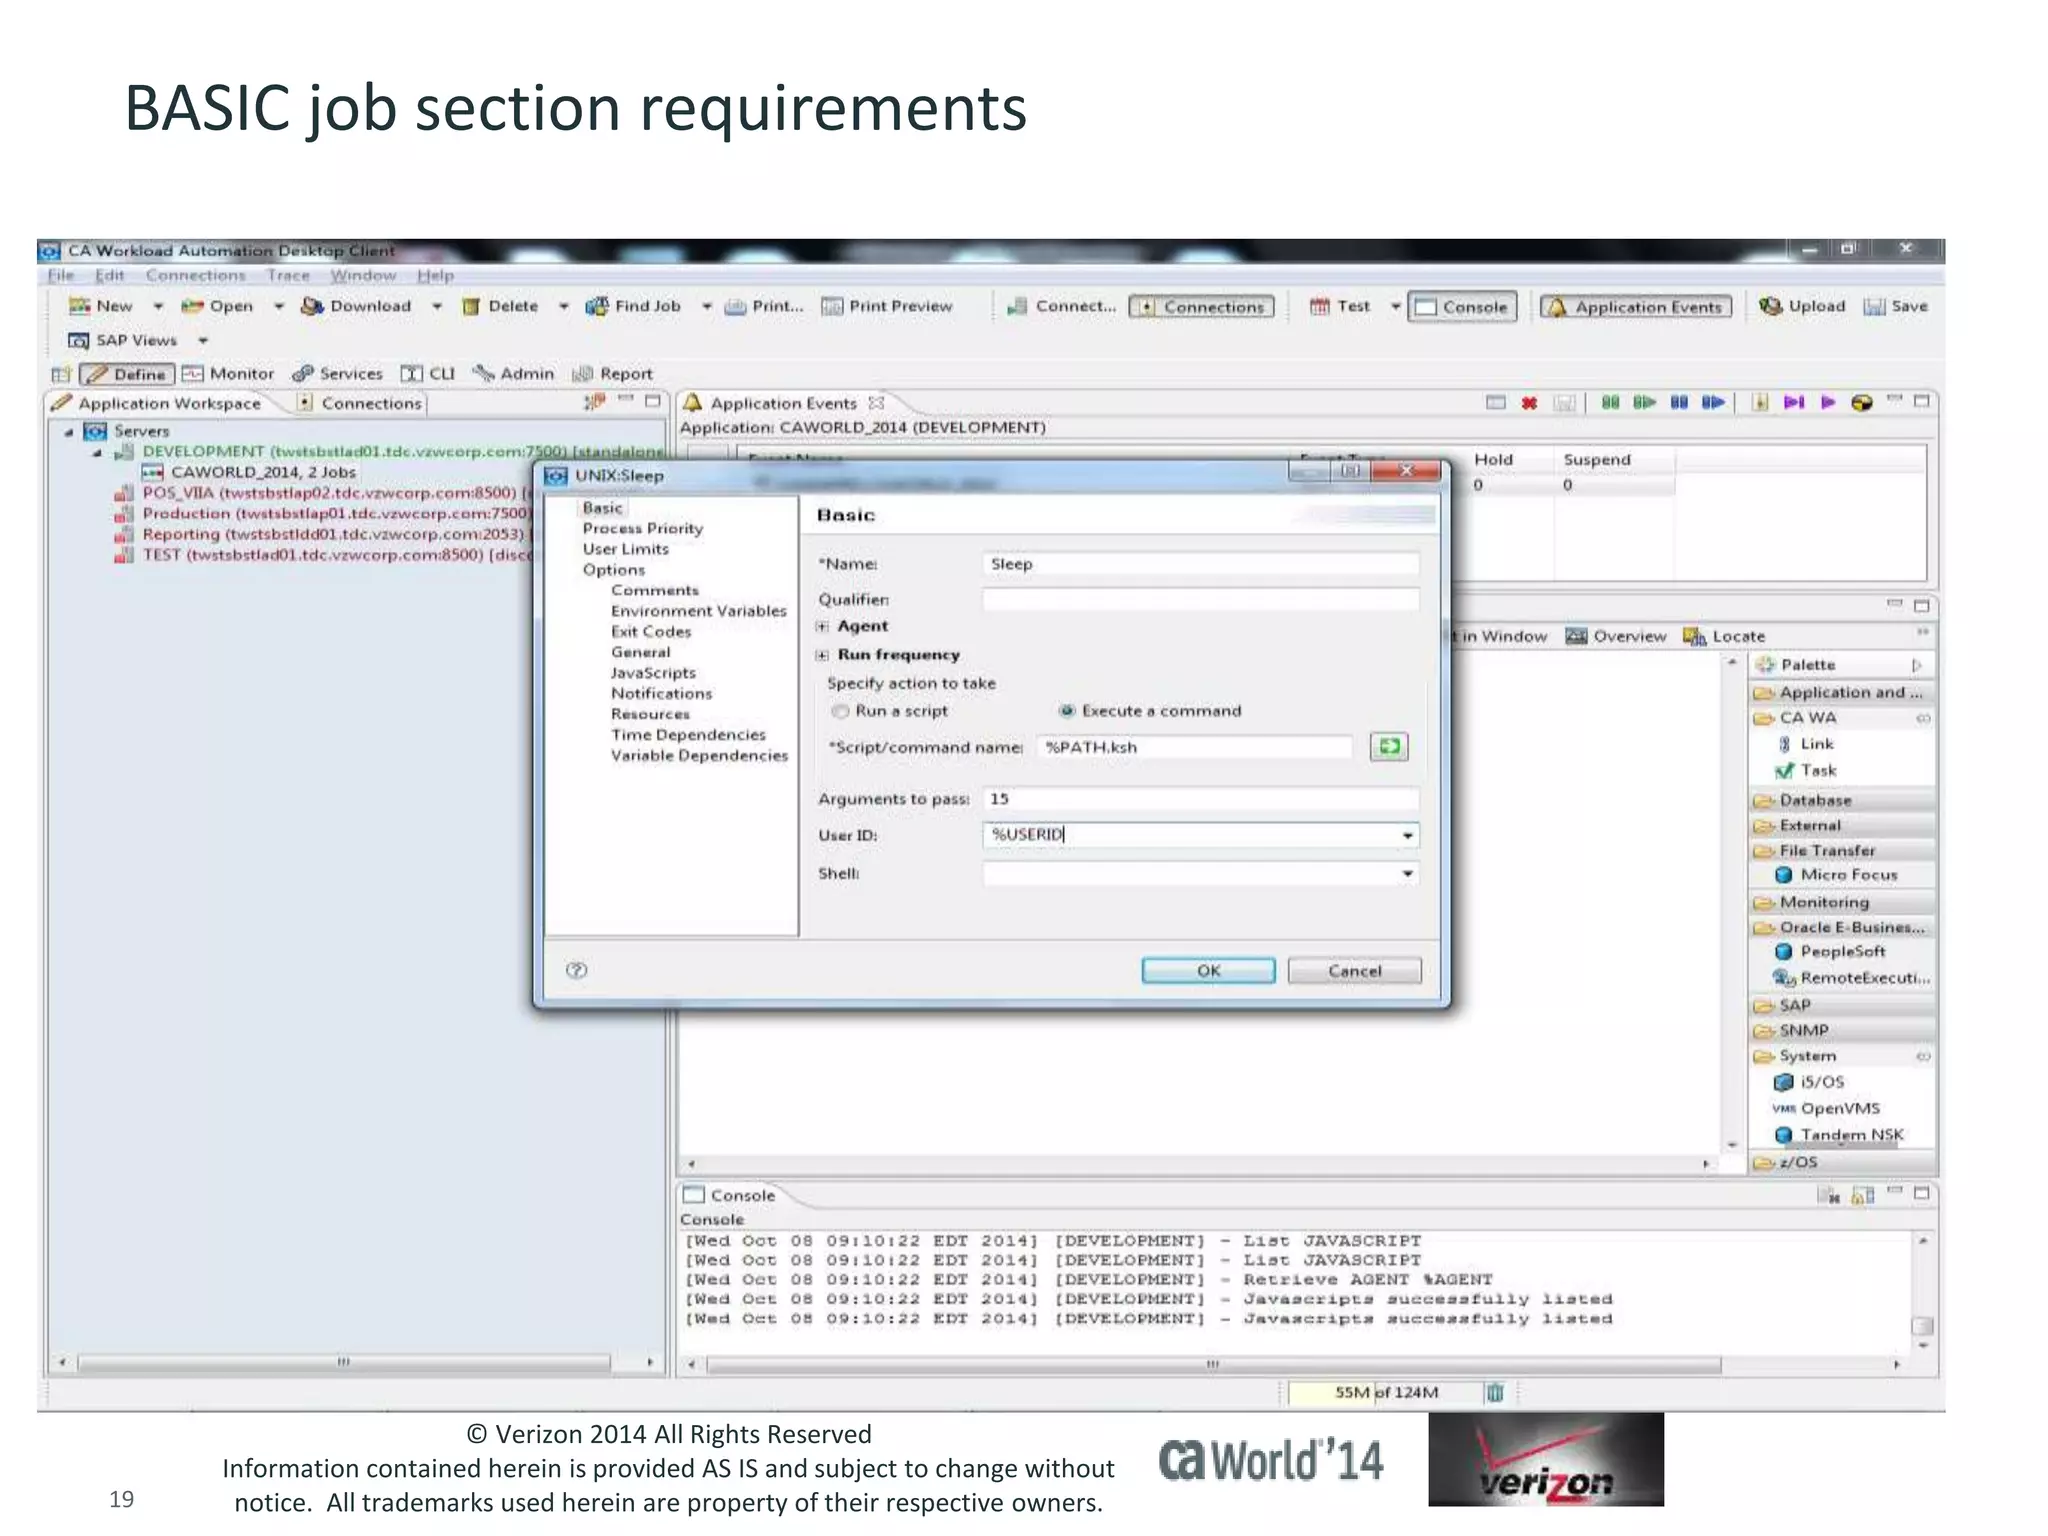Click the Arguments to pass field
The width and height of the screenshot is (2048, 1536).
click(x=1200, y=799)
